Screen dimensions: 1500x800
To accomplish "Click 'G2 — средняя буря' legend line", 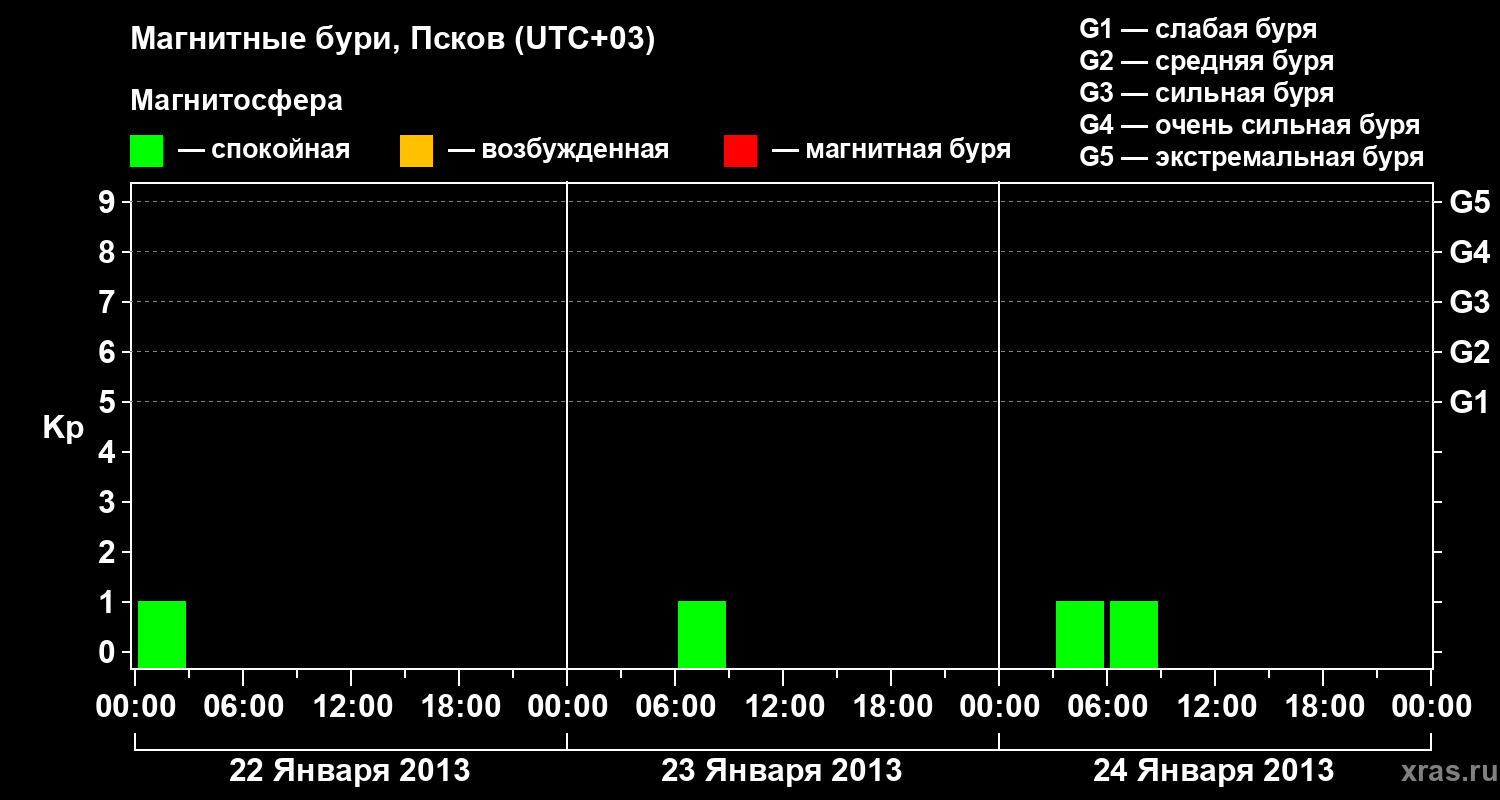I will pos(1206,61).
